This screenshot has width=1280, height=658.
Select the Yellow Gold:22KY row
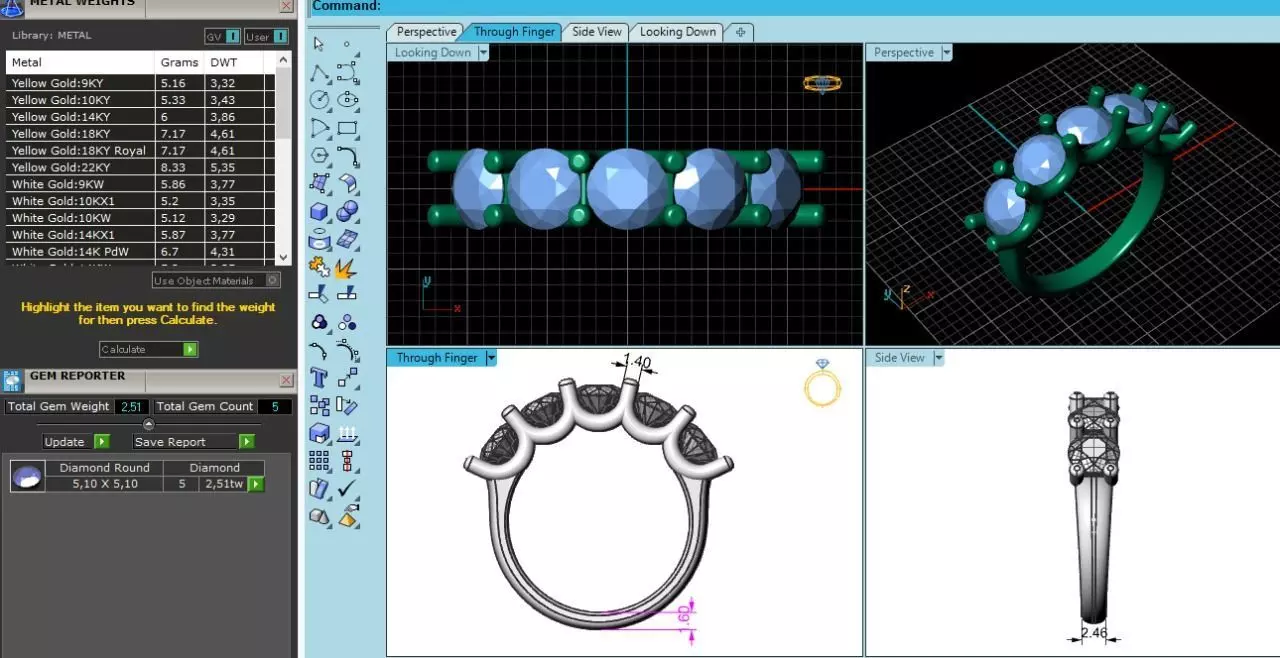[x=141, y=168]
